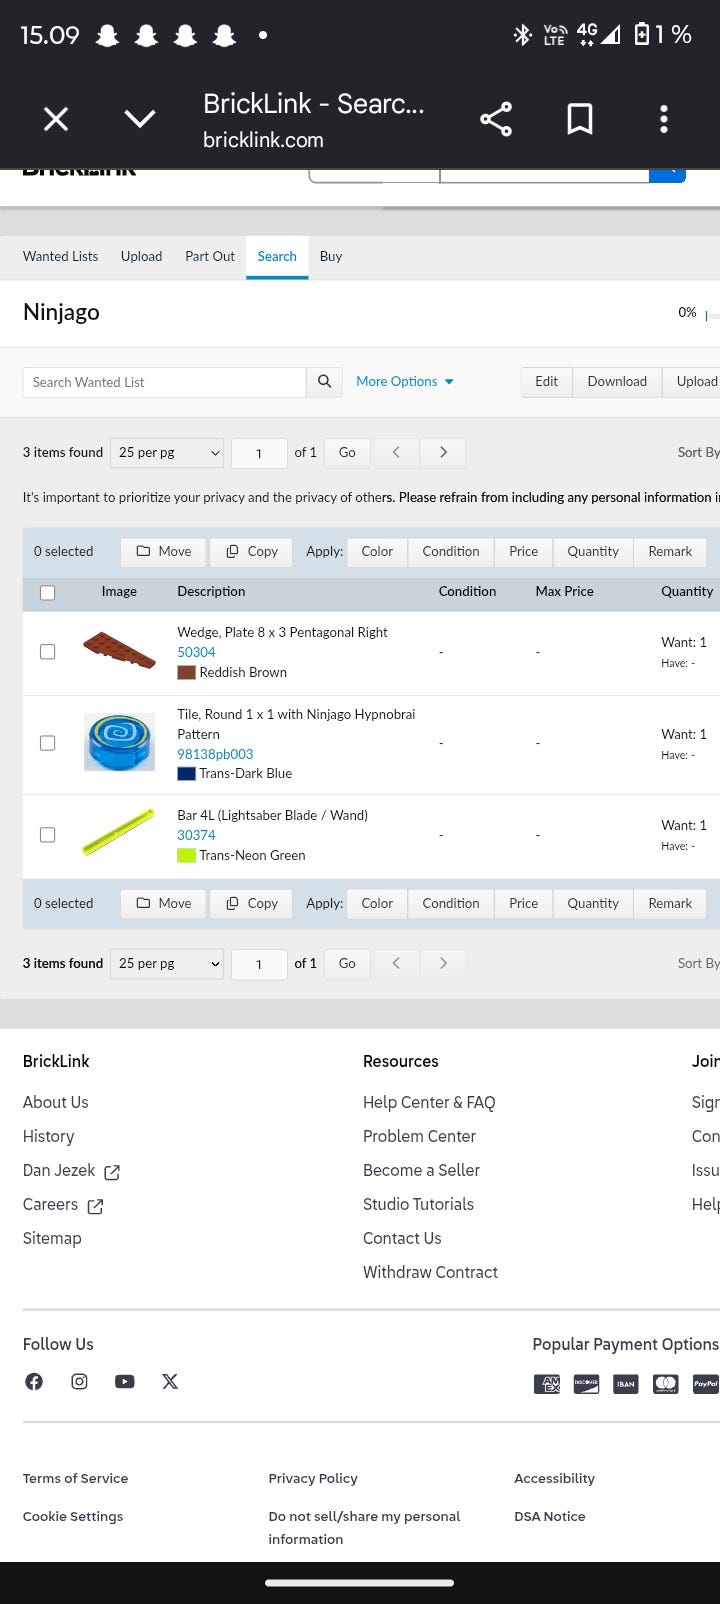This screenshot has width=720, height=1604.
Task: Open the Wanted Lists tab
Action: pyautogui.click(x=61, y=257)
